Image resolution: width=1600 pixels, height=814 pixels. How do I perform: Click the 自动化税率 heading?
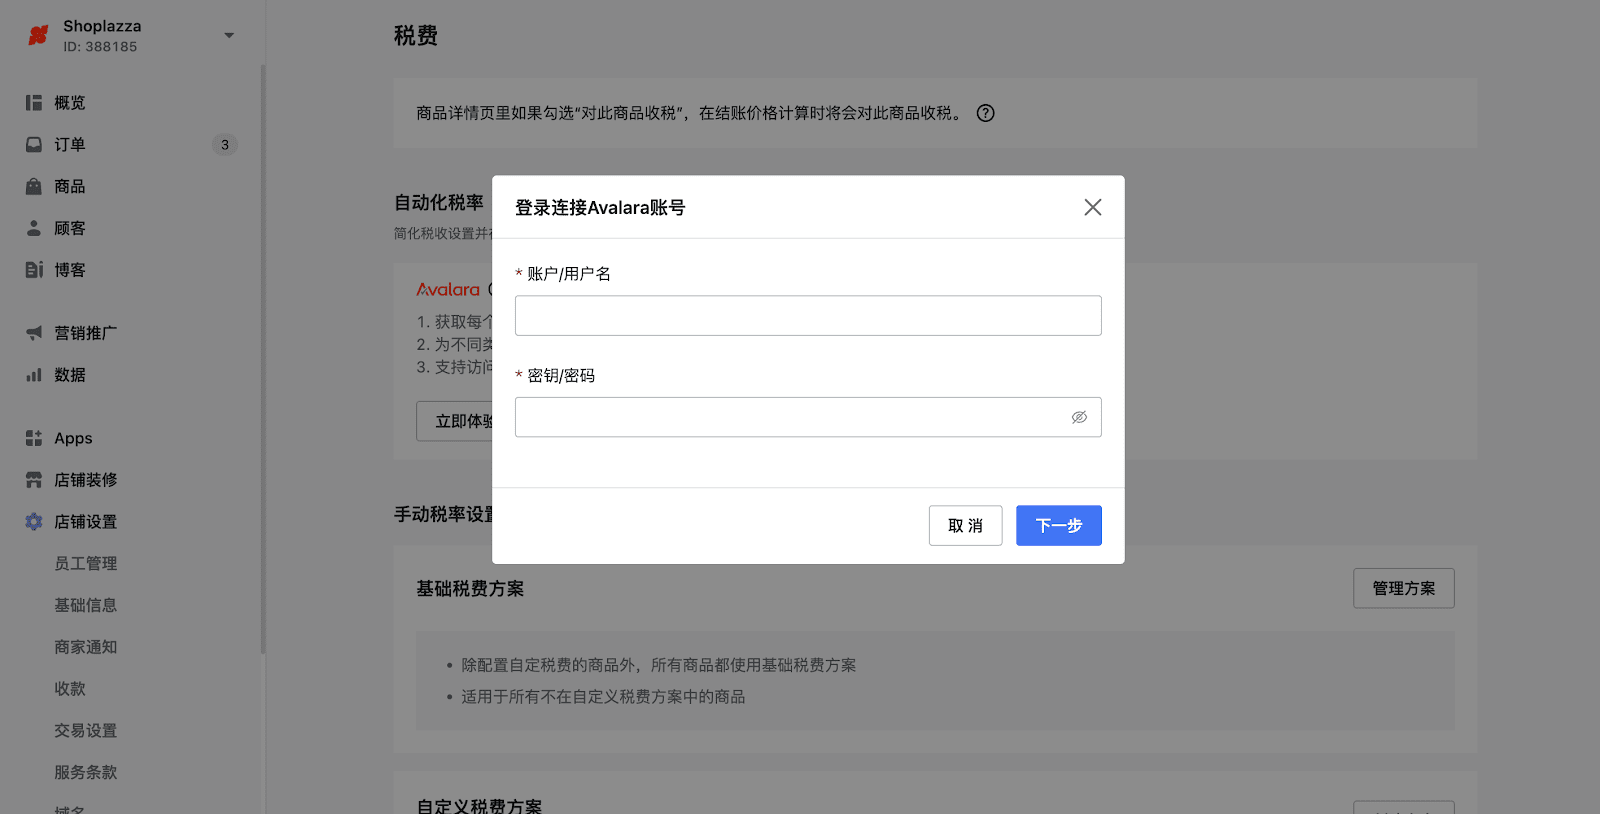pyautogui.click(x=439, y=203)
